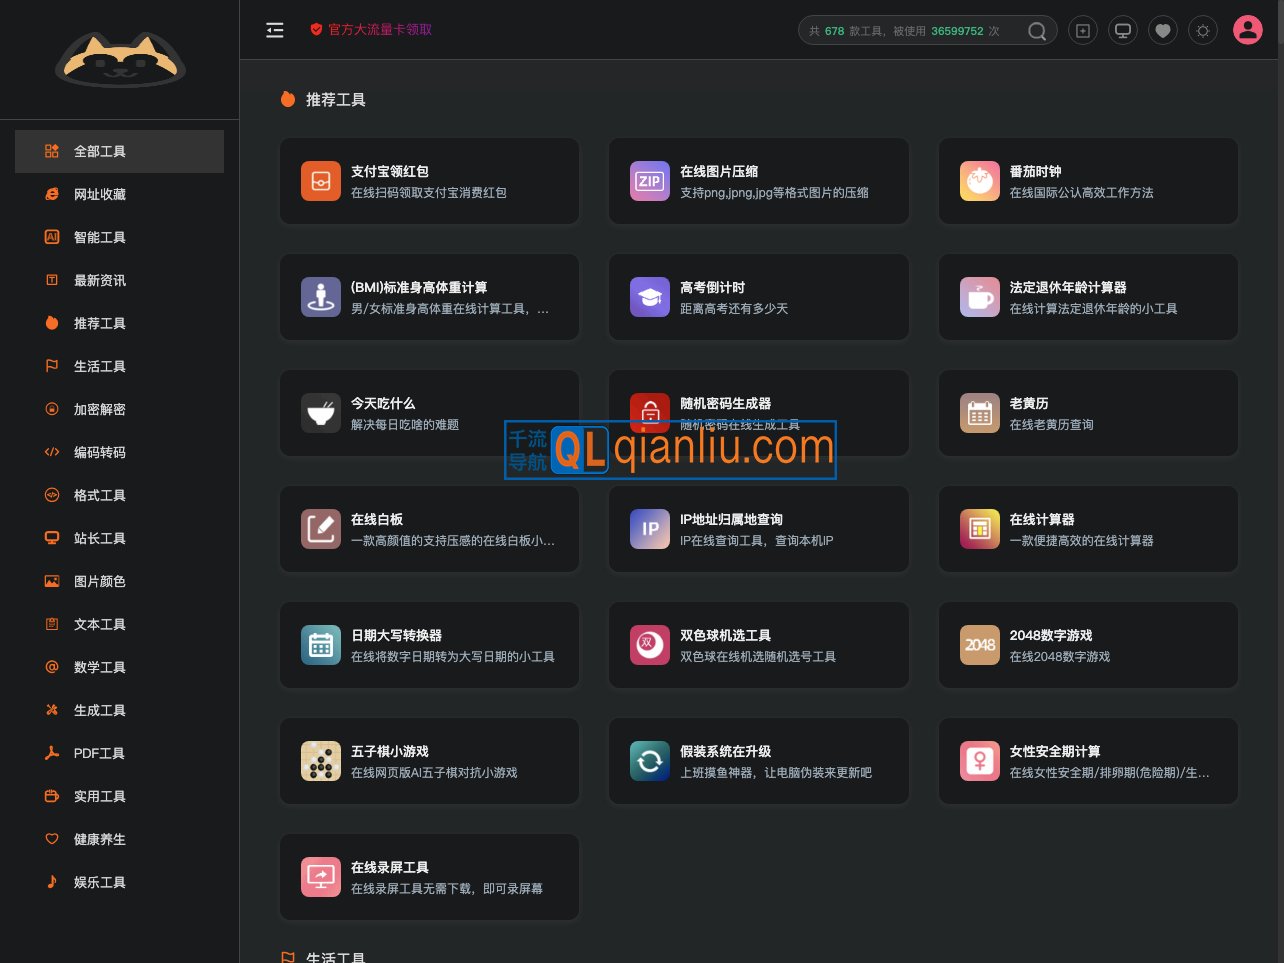Click the 在线白板 pen icon
1284x963 pixels.
click(321, 529)
